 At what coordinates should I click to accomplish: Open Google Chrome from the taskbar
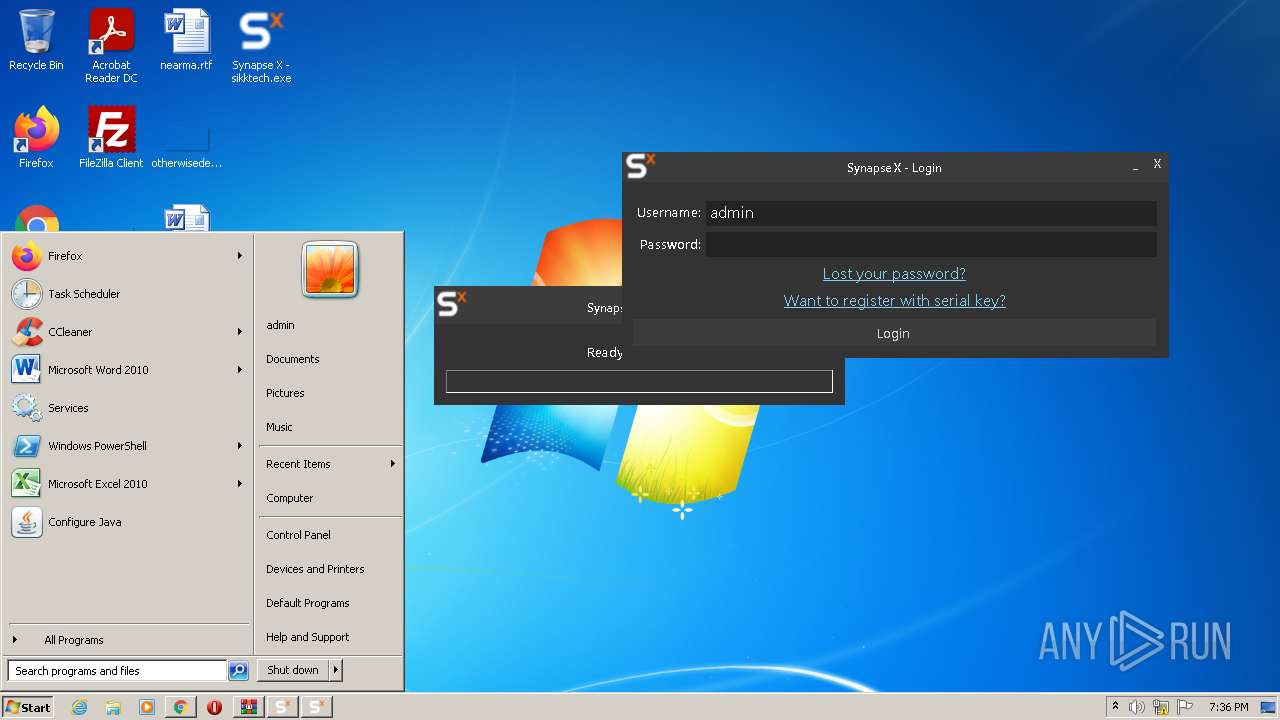tap(180, 707)
